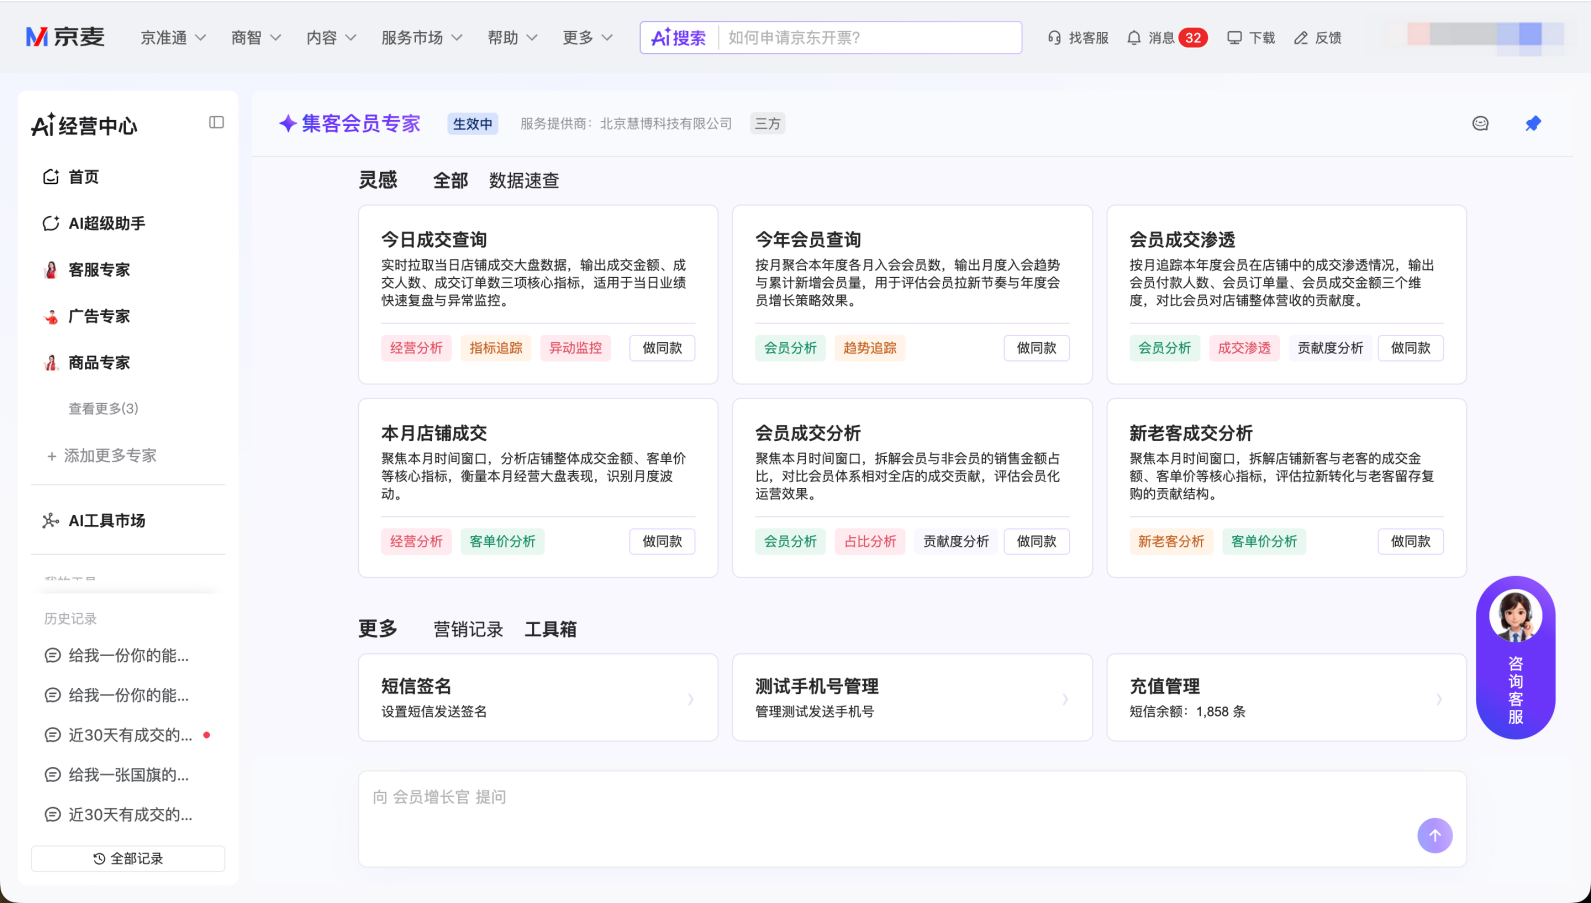Collapse the AI经营中心 sidebar panel icon
1591x903 pixels.
[216, 122]
